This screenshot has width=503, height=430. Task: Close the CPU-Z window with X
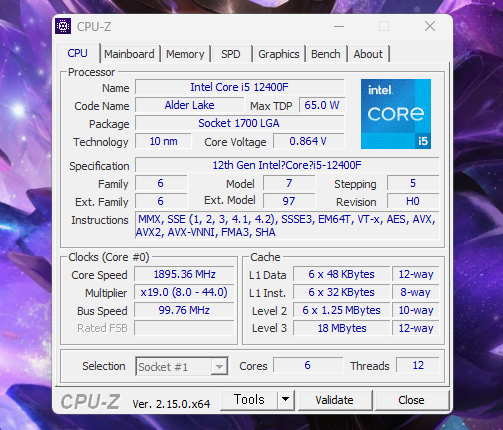click(x=430, y=26)
